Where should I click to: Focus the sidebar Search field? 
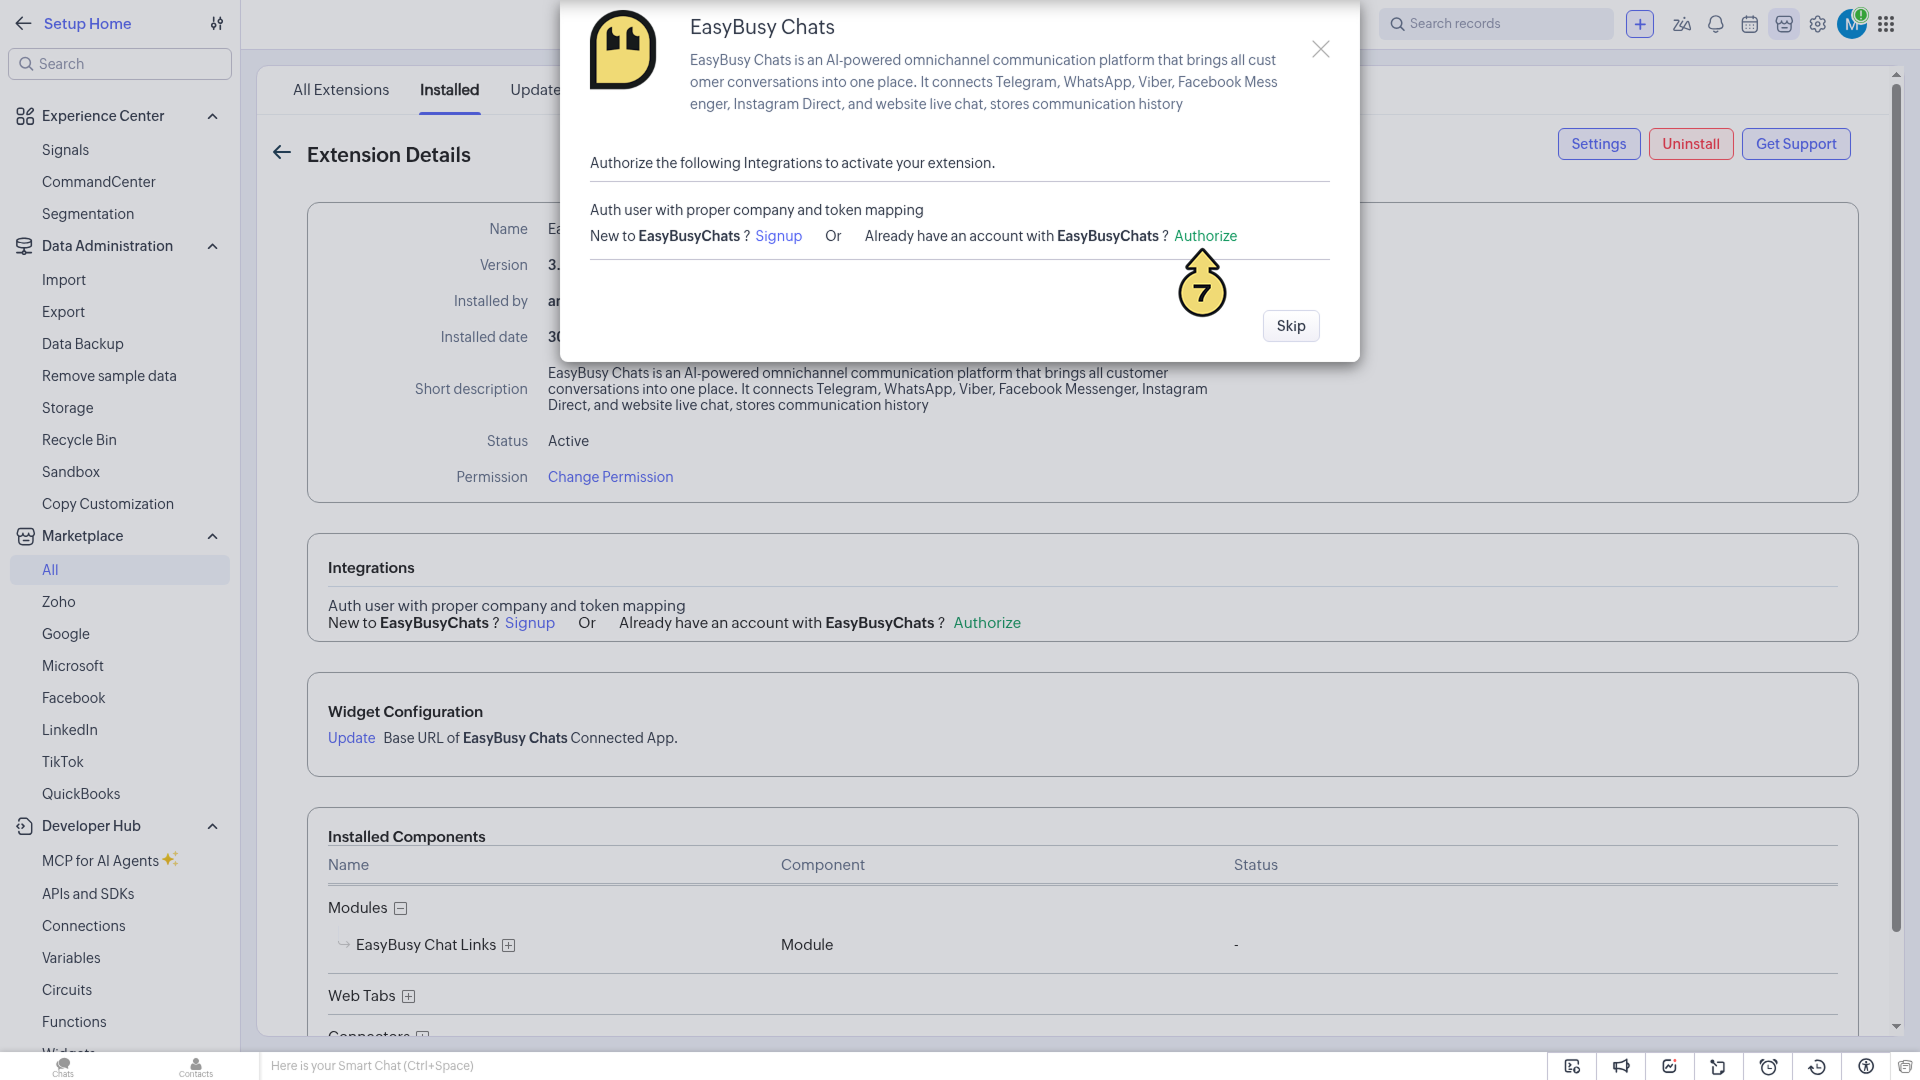coord(120,64)
